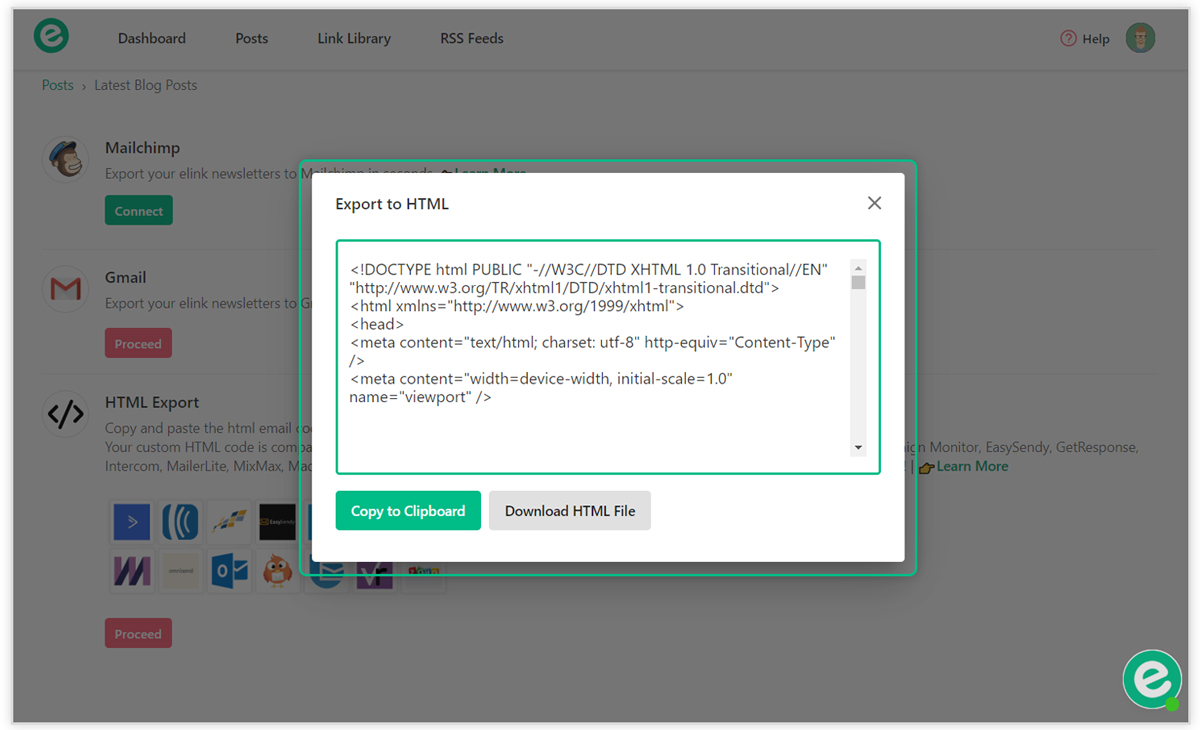Select the ActiveCampaign arrow logo thumbnail
This screenshot has height=730, width=1200.
coord(132,522)
